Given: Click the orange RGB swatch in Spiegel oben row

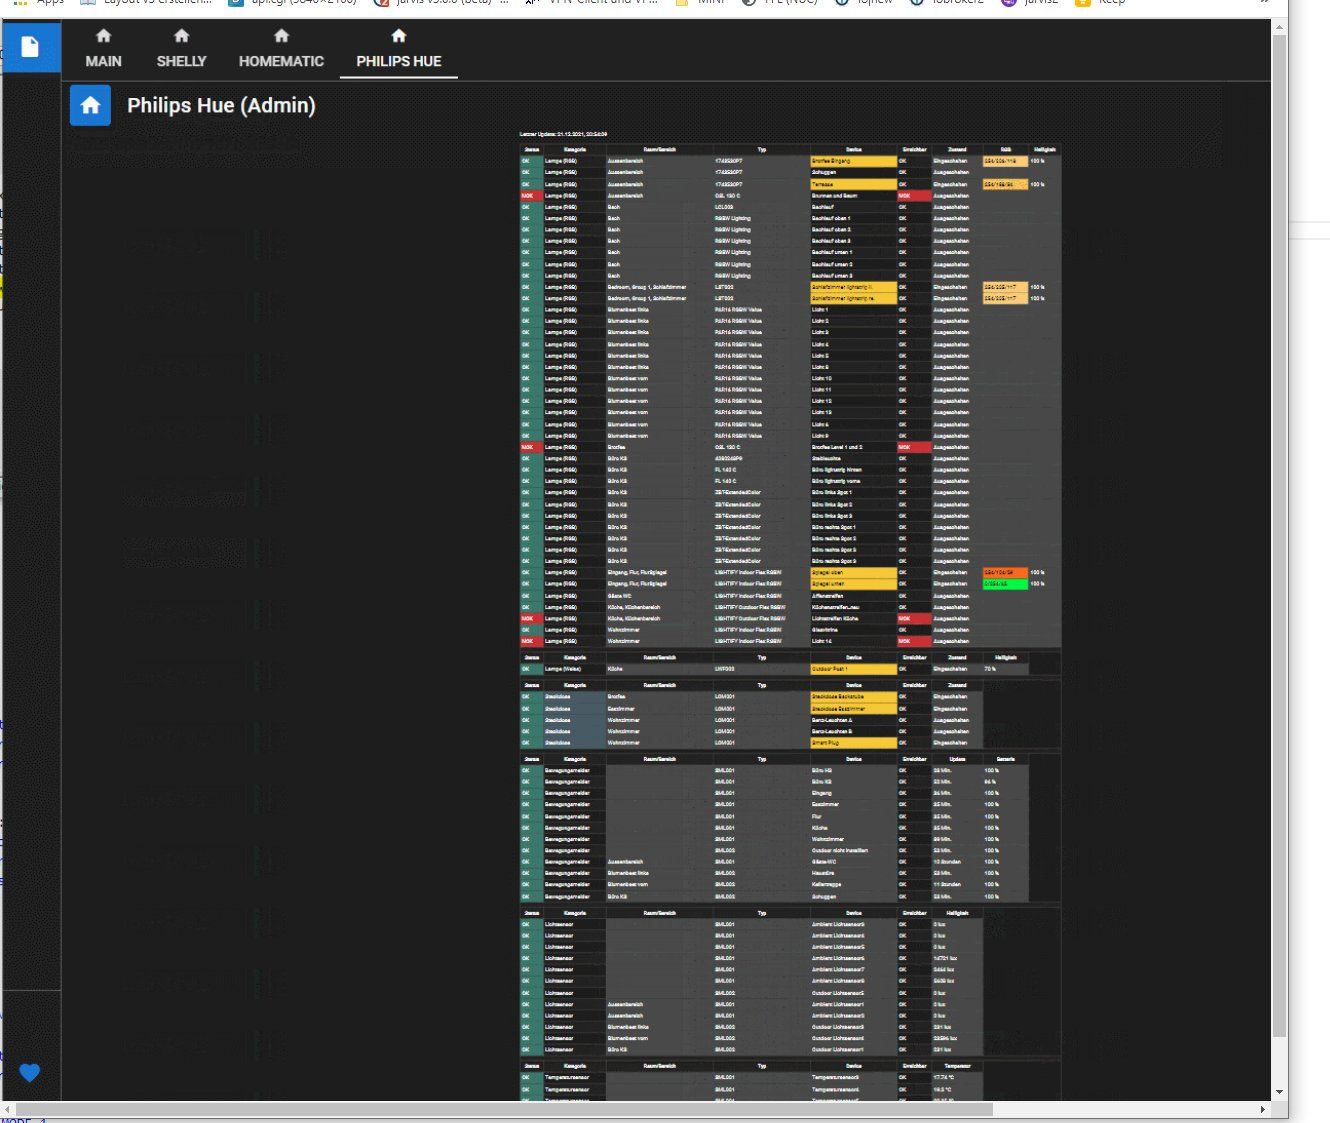Looking at the screenshot, I should coord(1005,573).
